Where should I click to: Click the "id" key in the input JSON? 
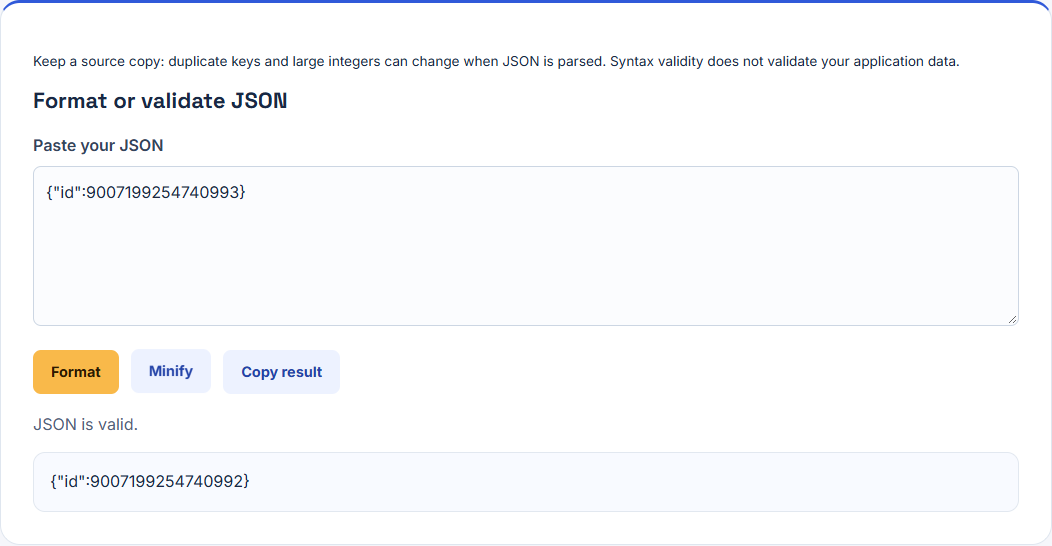click(x=66, y=193)
